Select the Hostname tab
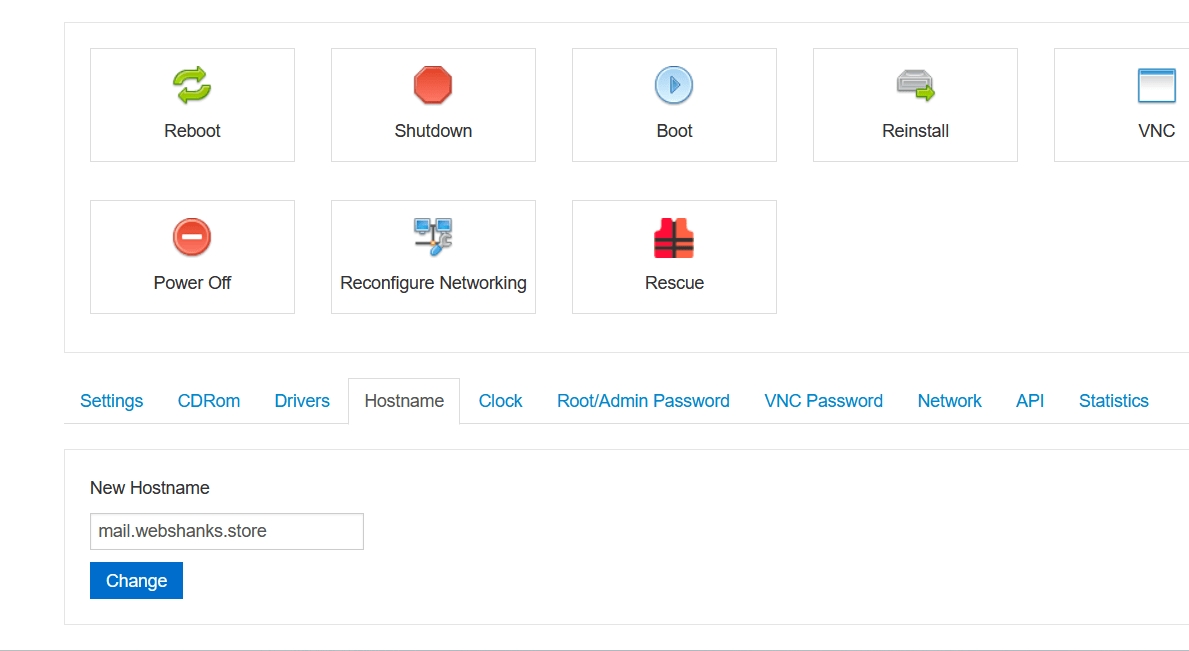 click(404, 401)
